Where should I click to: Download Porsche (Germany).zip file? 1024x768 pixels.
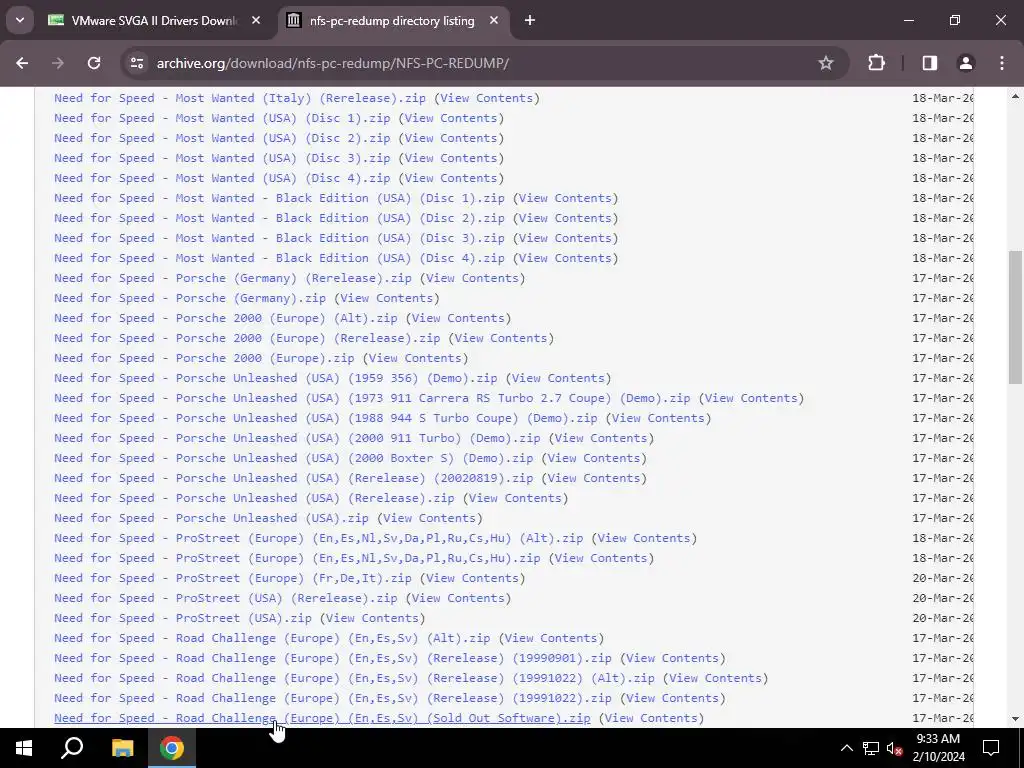[x=190, y=298]
